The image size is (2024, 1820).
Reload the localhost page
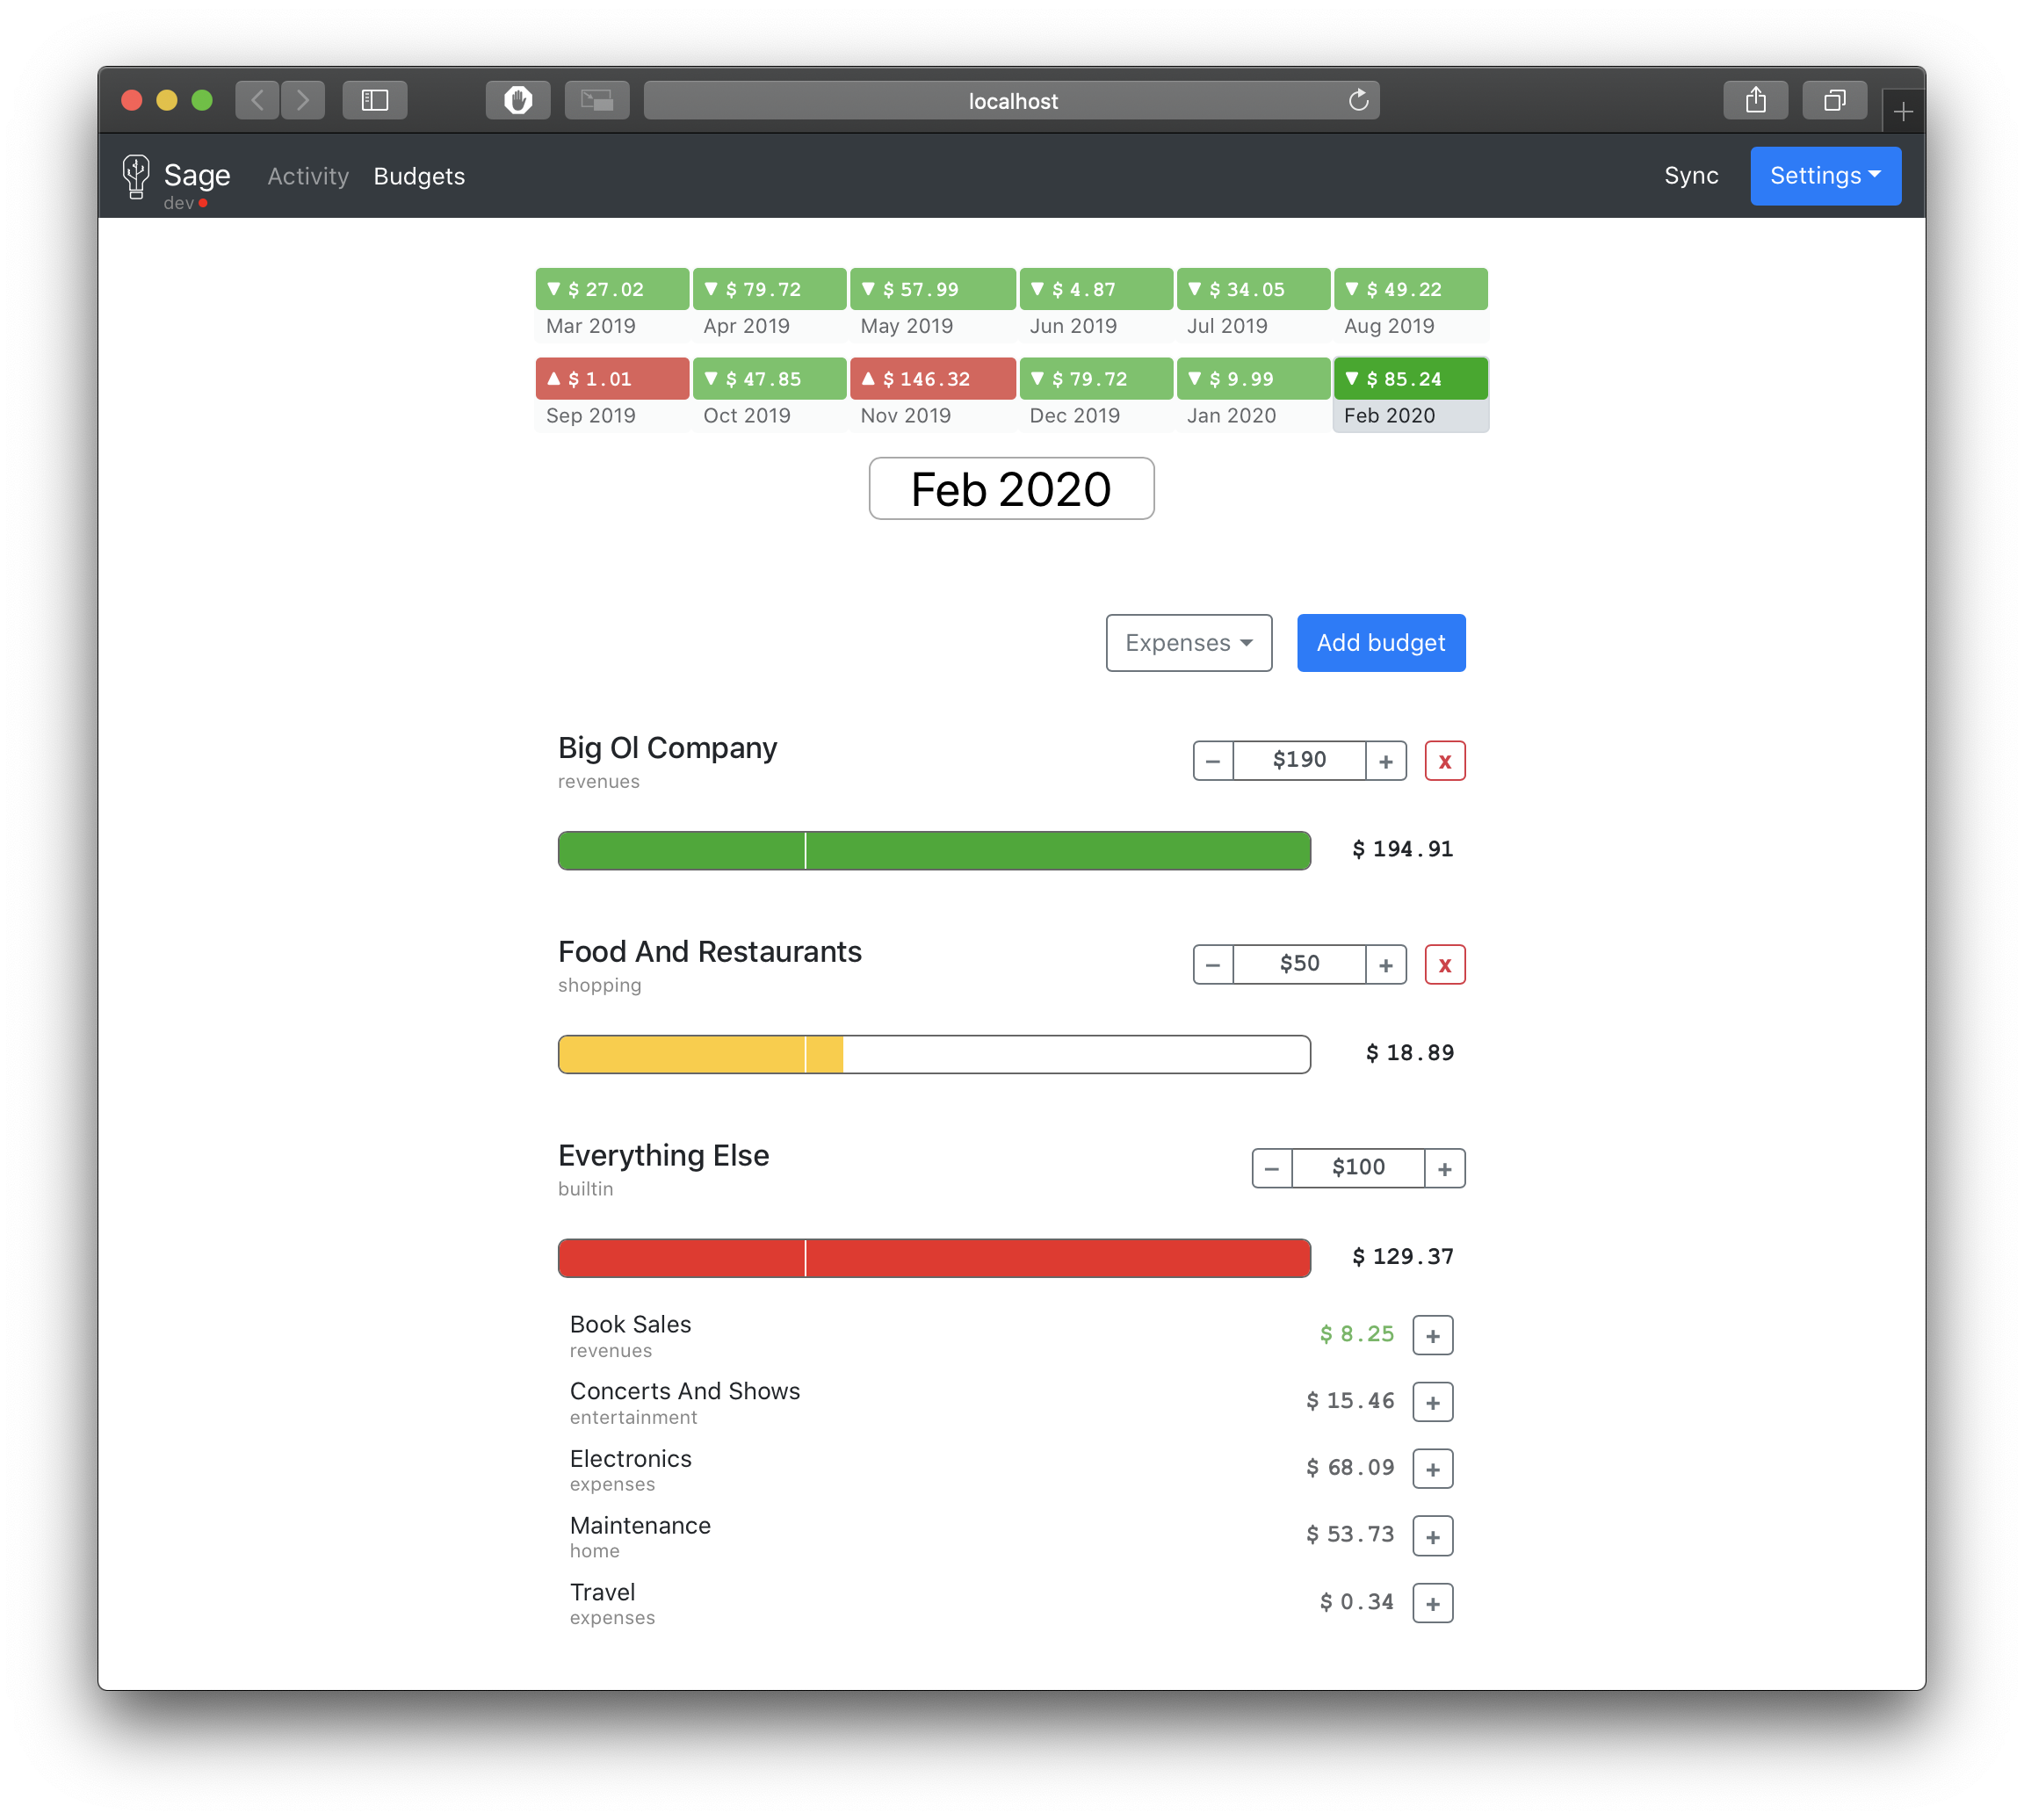click(1358, 100)
